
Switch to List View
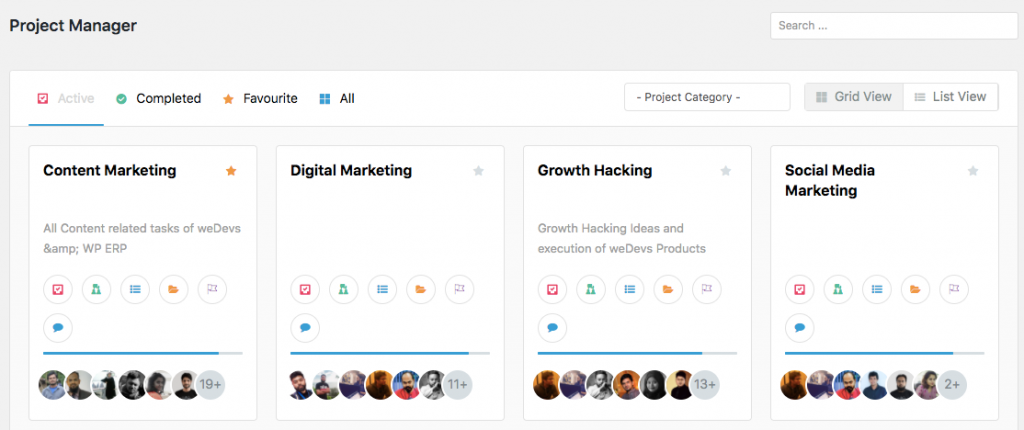(x=950, y=97)
